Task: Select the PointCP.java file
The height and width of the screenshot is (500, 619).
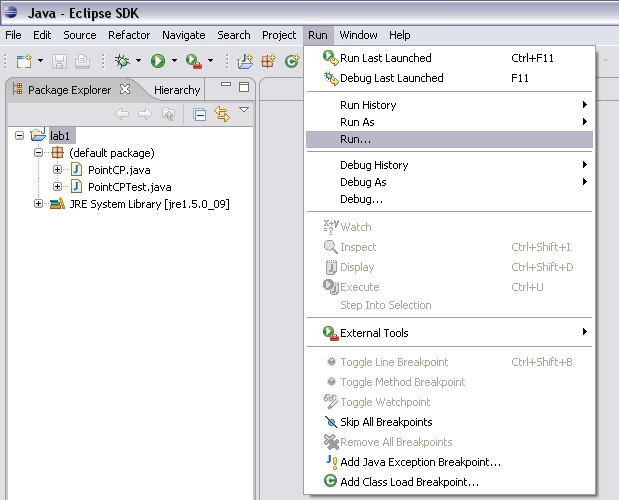Action: tap(119, 170)
